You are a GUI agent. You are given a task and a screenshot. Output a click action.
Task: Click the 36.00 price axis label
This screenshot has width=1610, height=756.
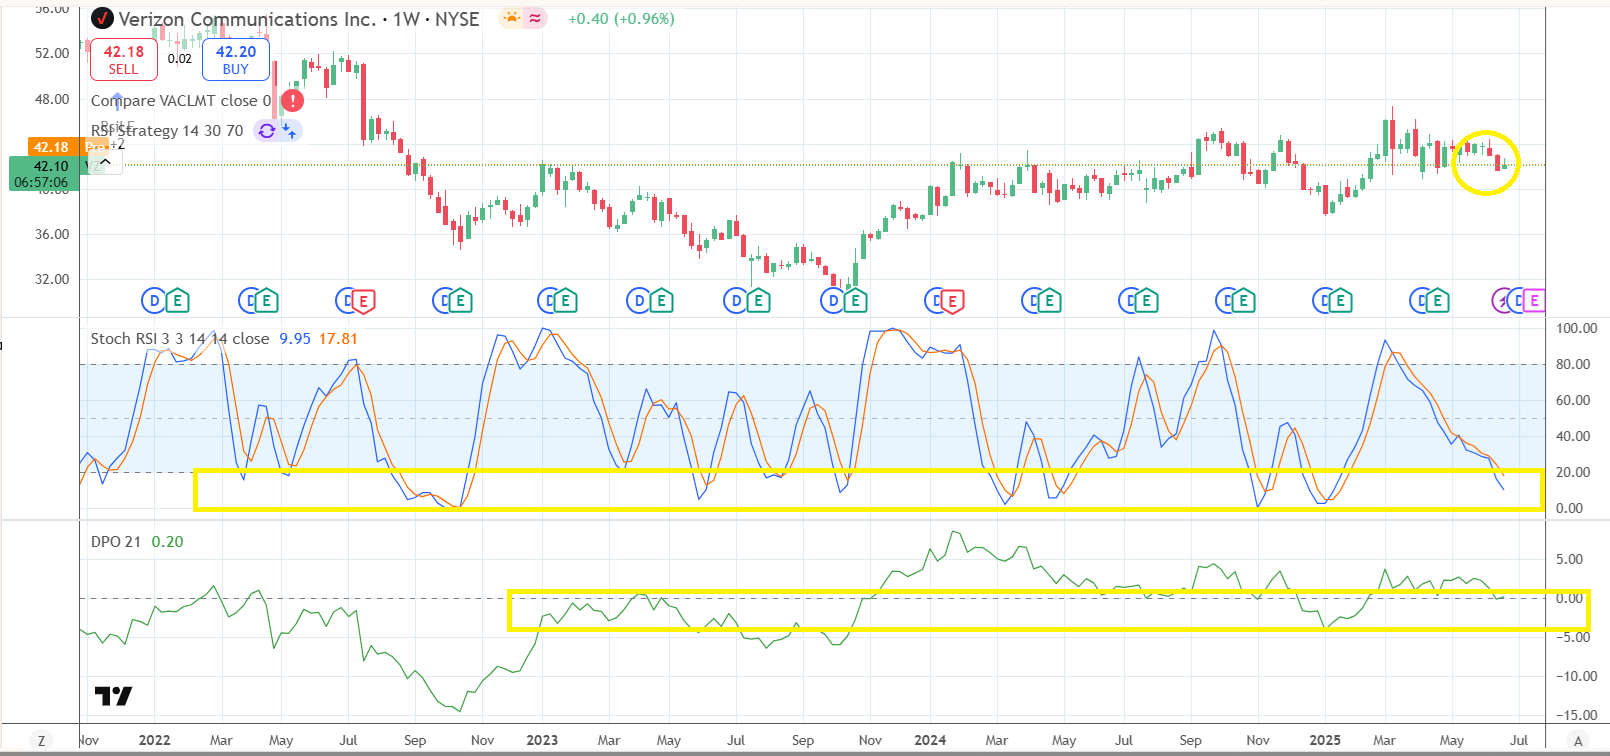pos(52,234)
